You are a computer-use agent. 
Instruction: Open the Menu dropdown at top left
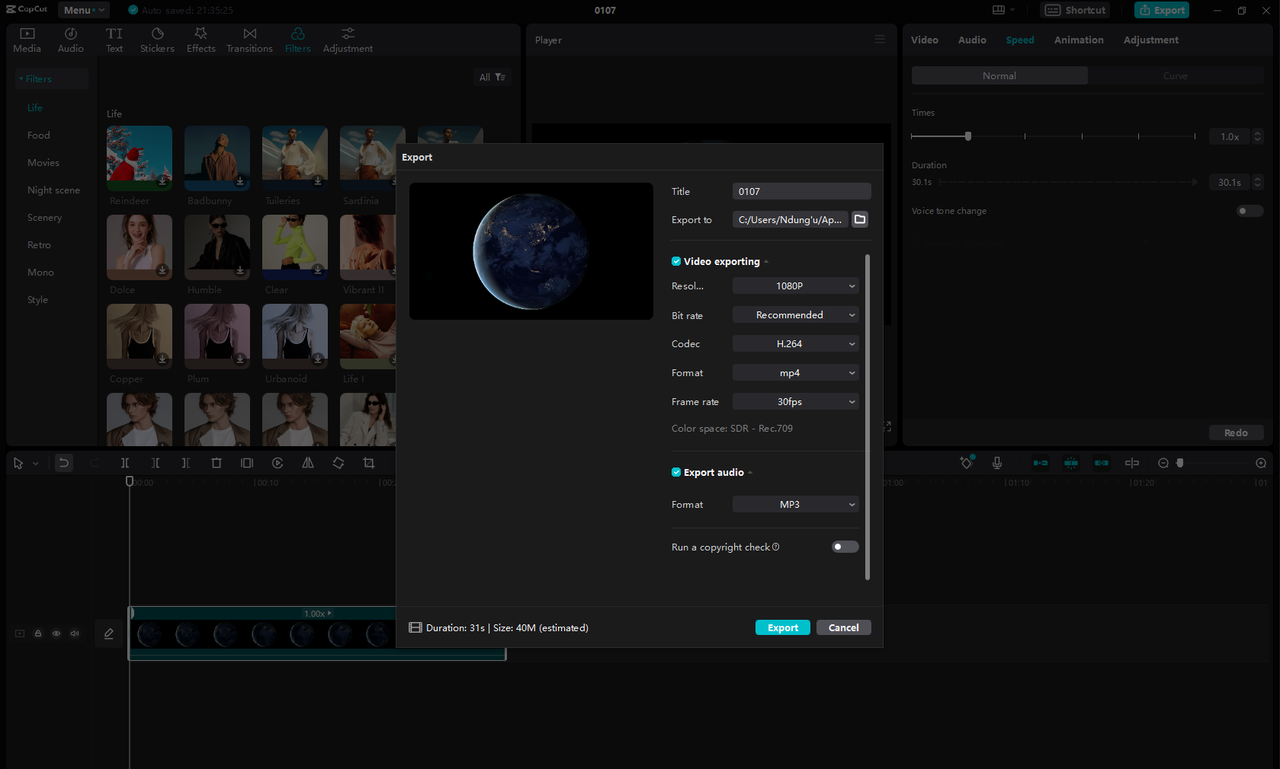click(x=83, y=10)
